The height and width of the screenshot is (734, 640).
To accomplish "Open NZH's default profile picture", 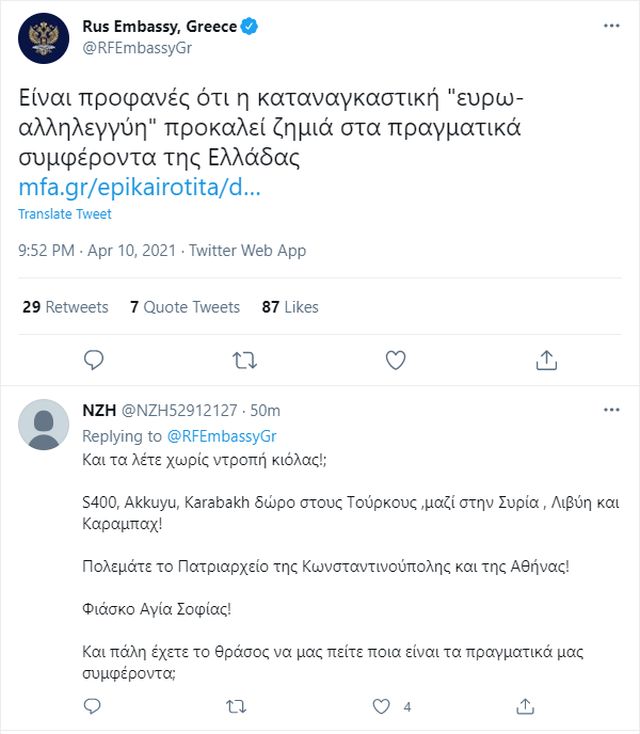I will pyautogui.click(x=44, y=425).
